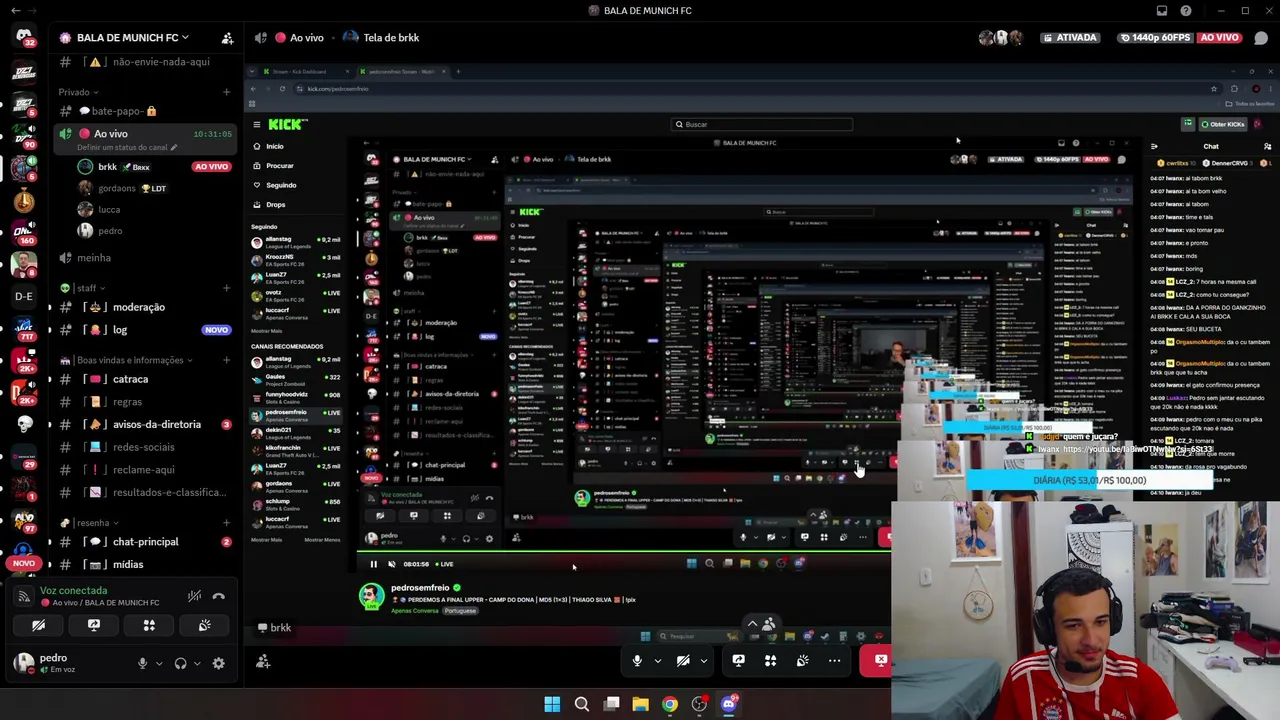Create channel in staff category
The height and width of the screenshot is (720, 1280).
click(226, 288)
